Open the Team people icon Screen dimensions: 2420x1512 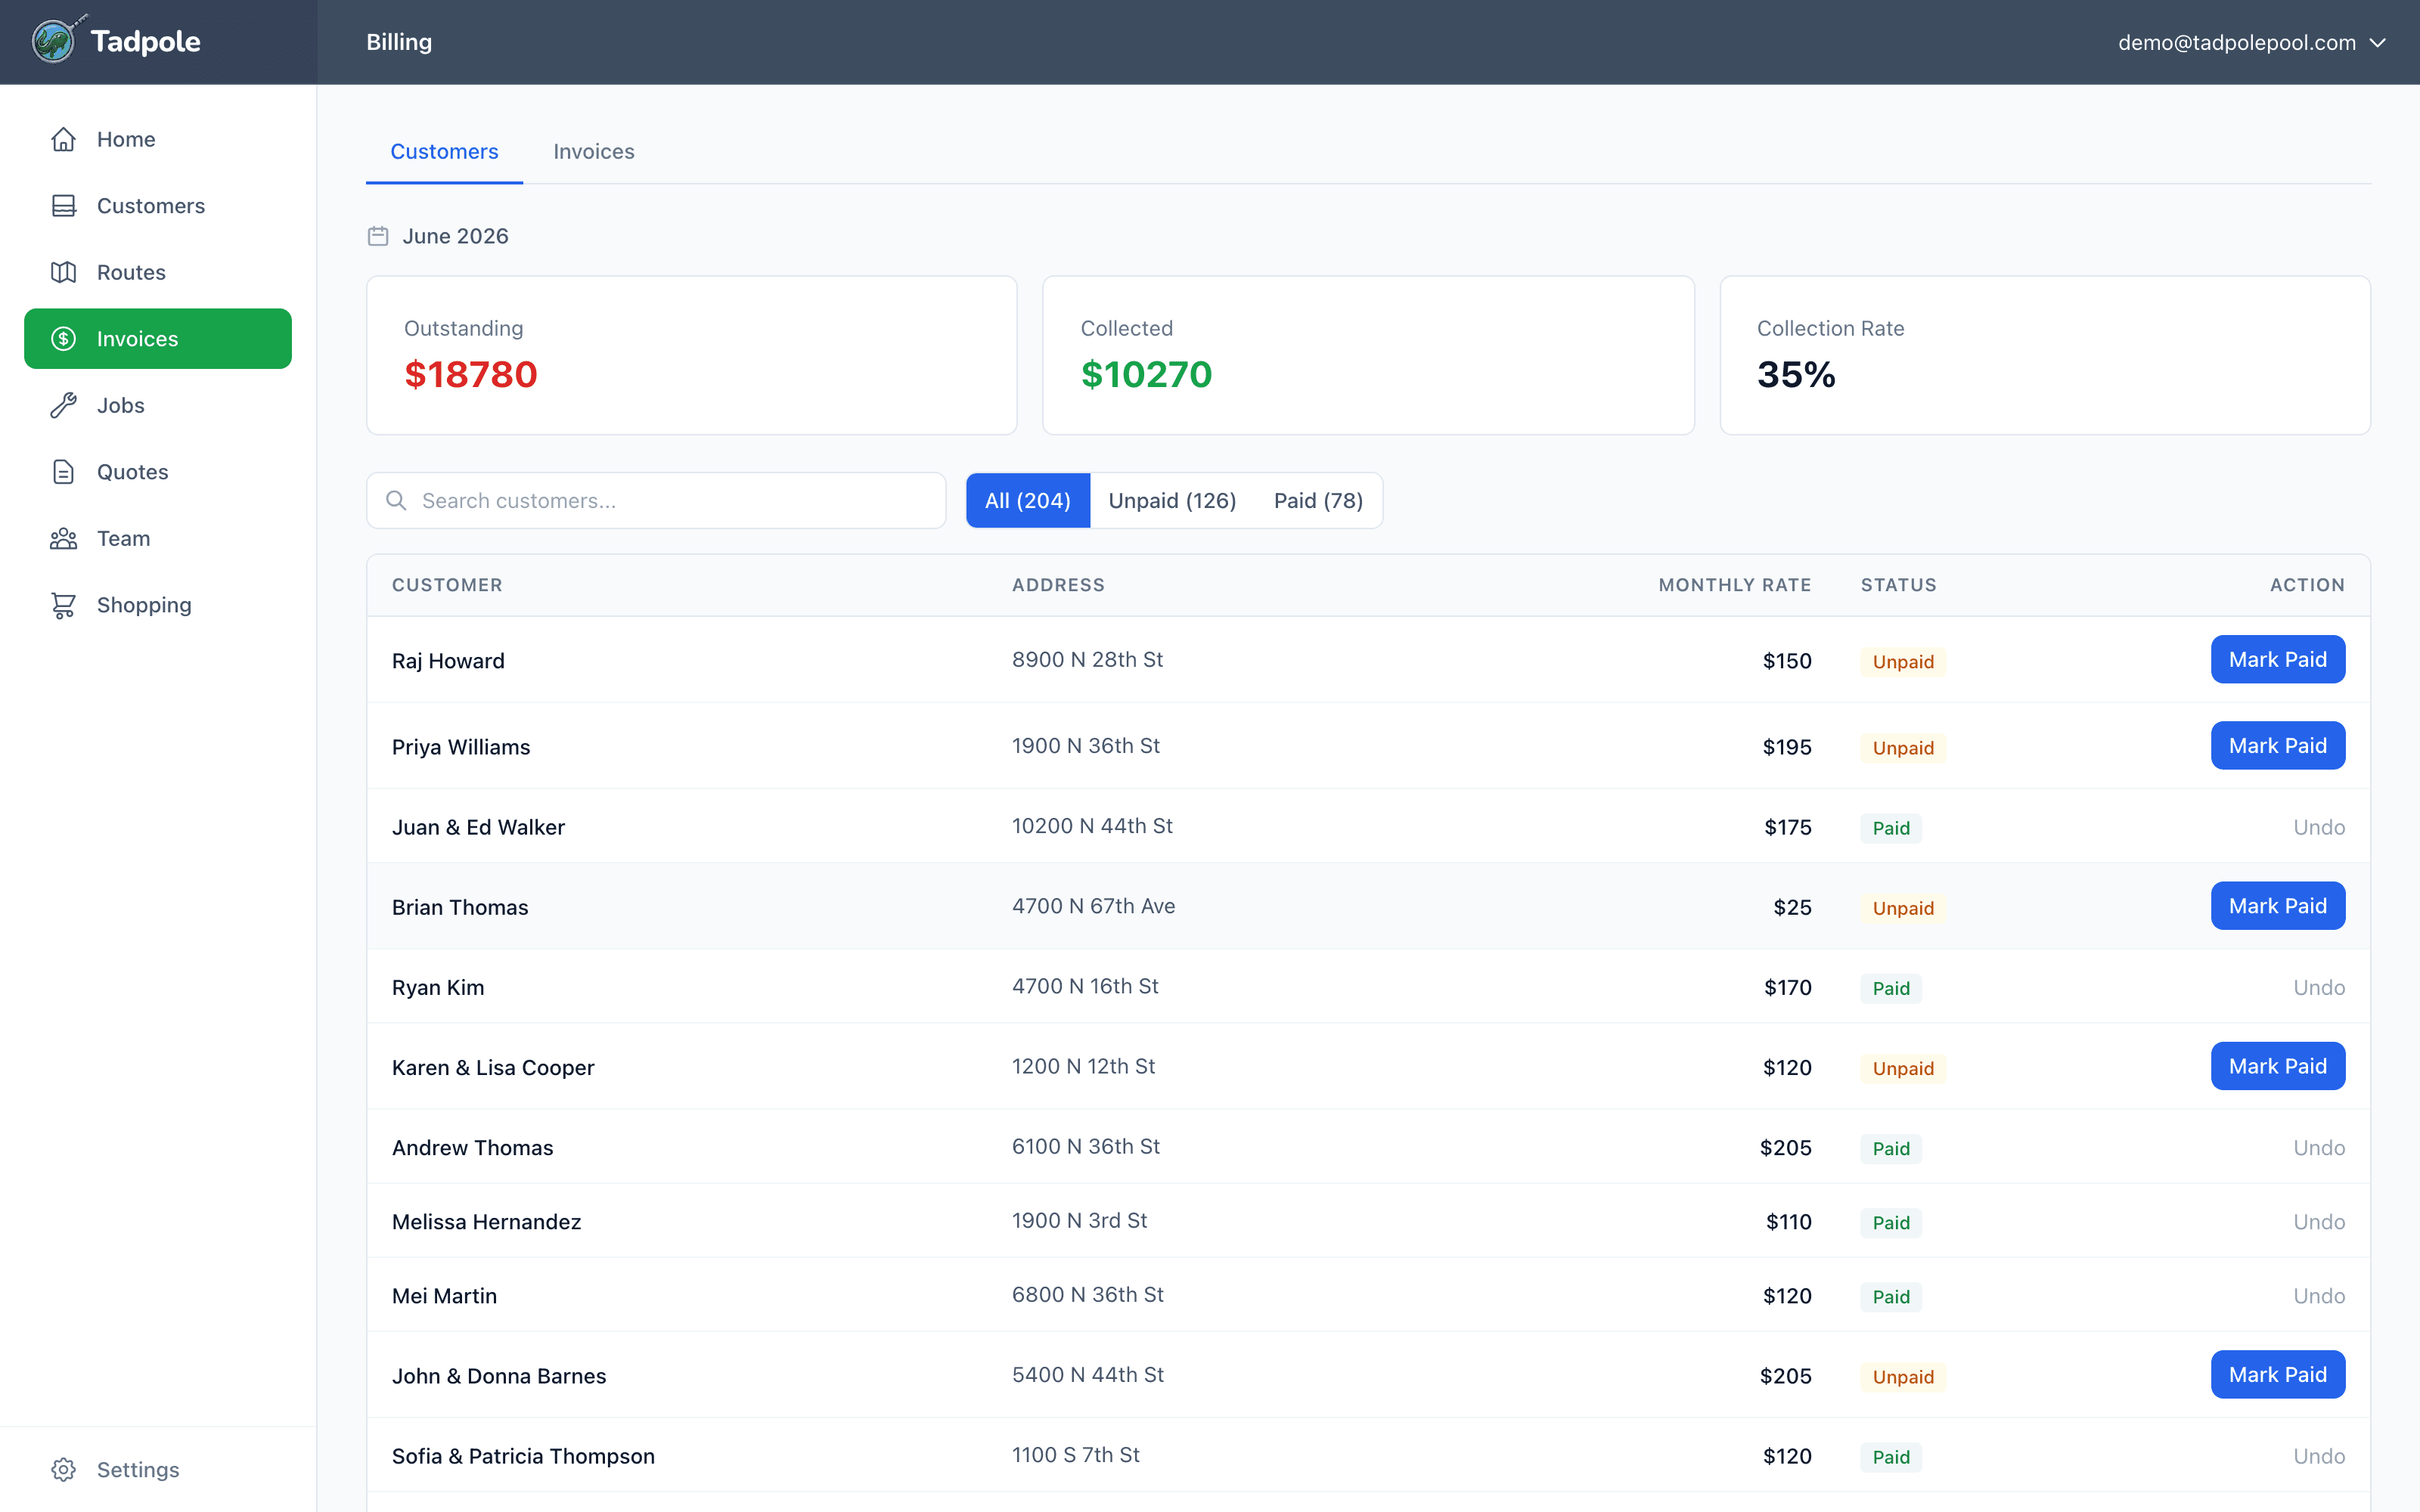[64, 539]
